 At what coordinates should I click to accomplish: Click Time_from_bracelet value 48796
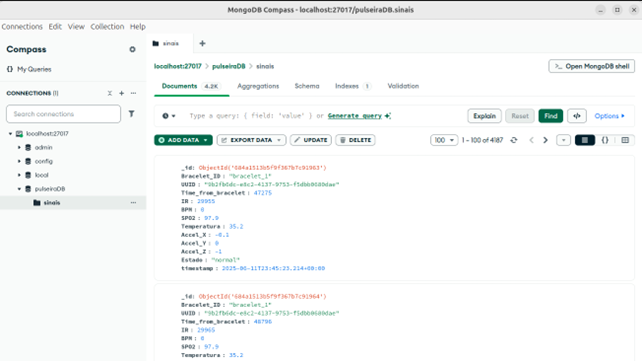point(263,322)
